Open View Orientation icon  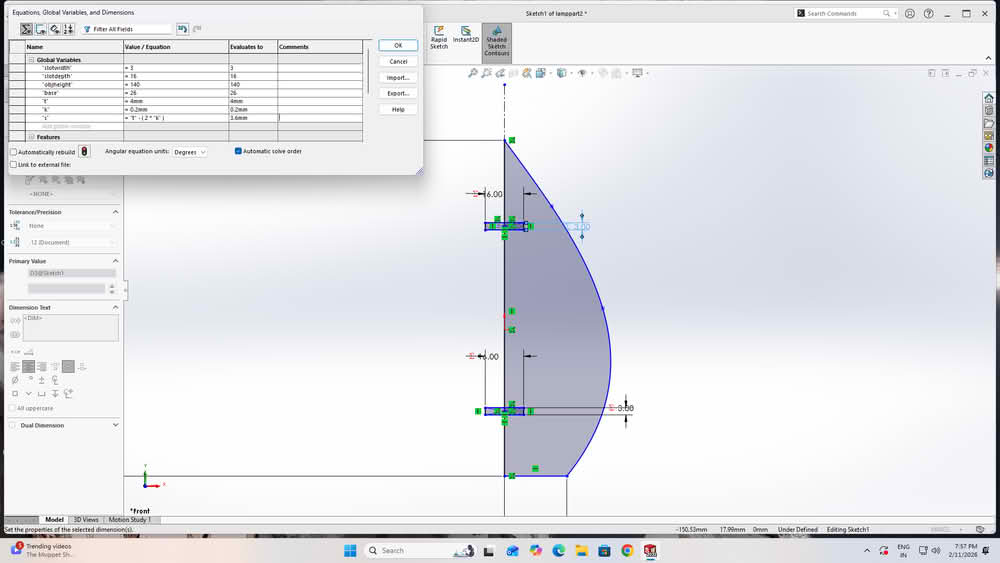coord(541,73)
